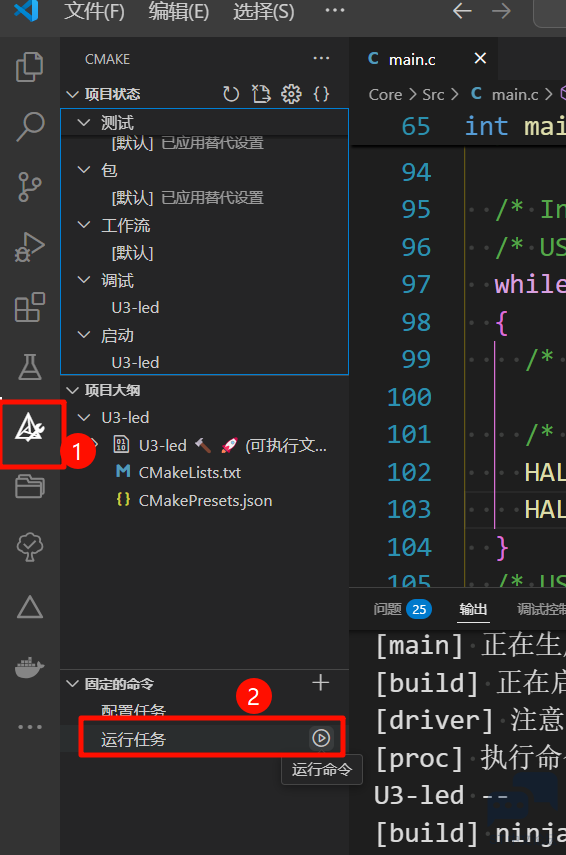Open the 文件(F) menu
Viewport: 566px width, 855px height.
[94, 11]
